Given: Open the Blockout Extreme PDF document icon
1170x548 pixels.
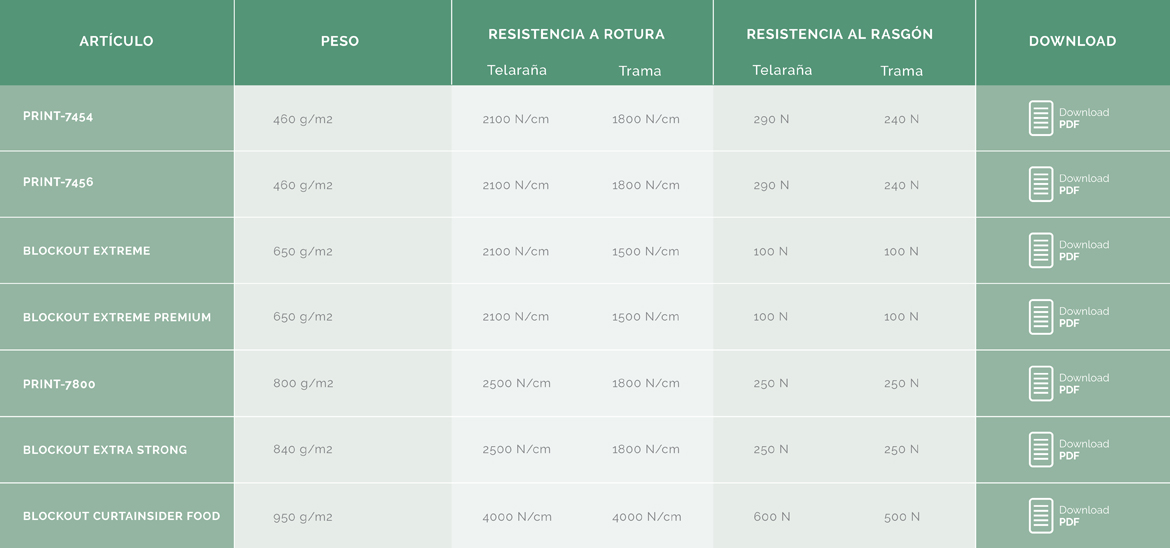Looking at the screenshot, I should tap(1040, 250).
